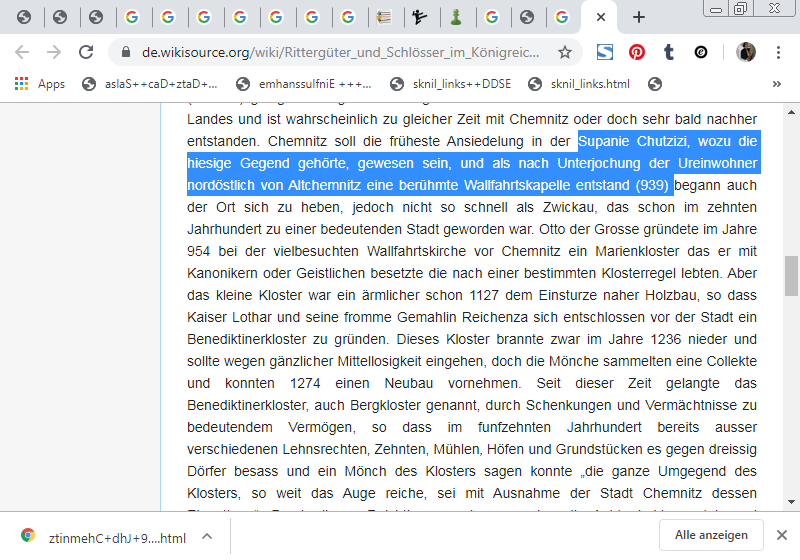Click the word 'Lehnsrechten'

[x=324, y=449]
